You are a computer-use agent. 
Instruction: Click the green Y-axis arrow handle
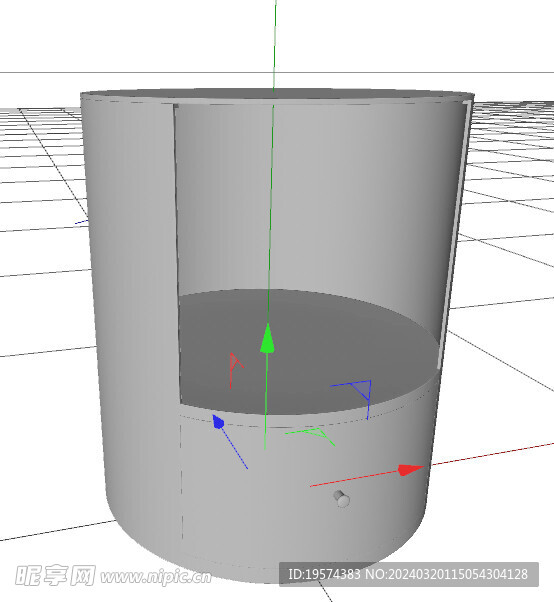coord(267,338)
